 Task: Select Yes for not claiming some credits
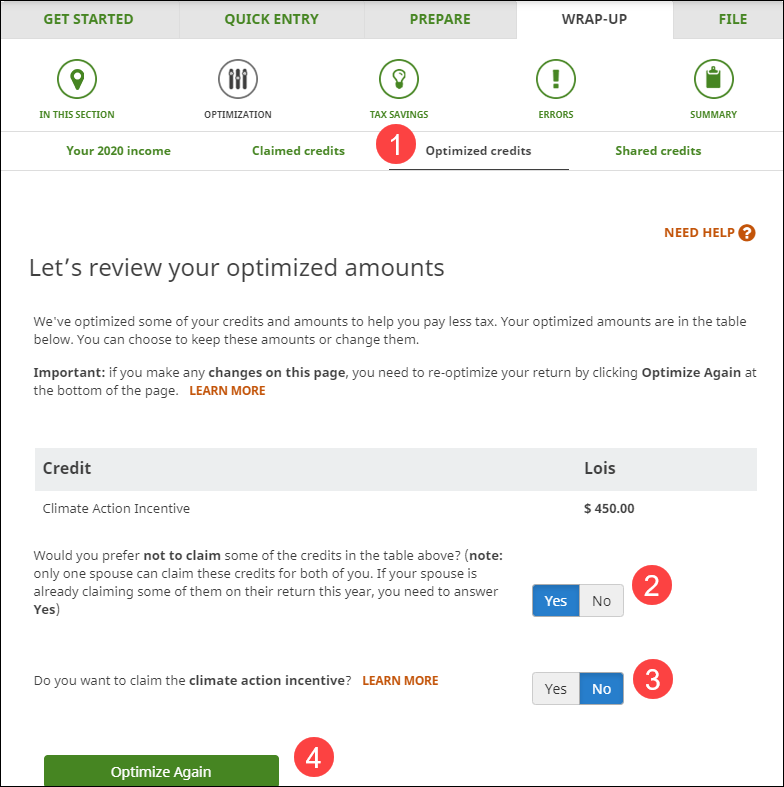tap(556, 601)
